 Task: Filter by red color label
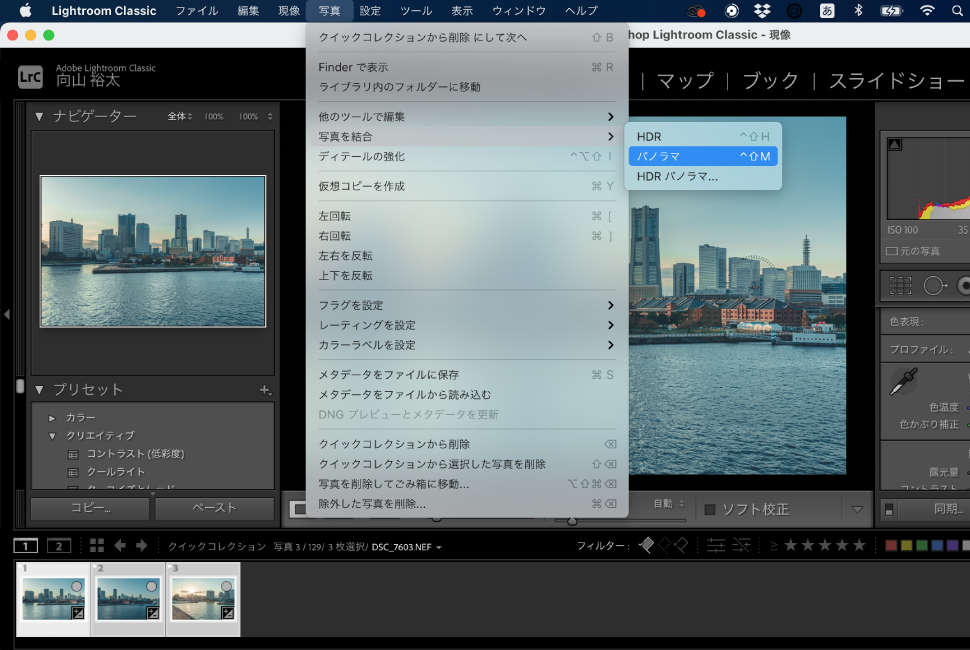891,545
